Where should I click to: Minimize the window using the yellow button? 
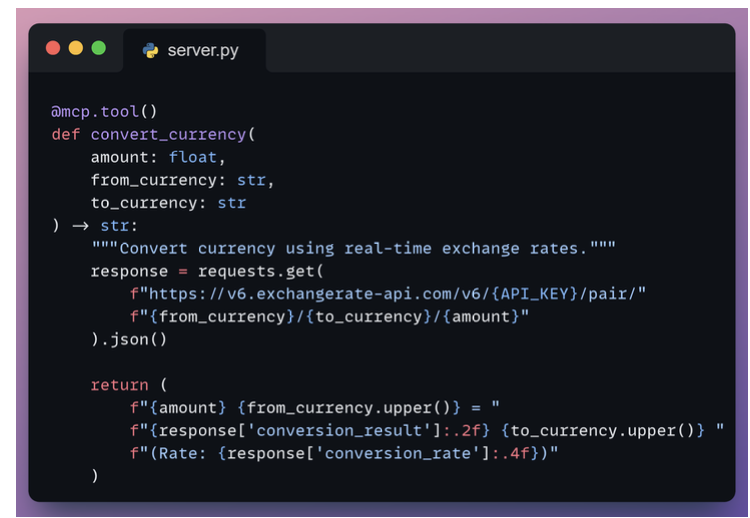coord(76,48)
